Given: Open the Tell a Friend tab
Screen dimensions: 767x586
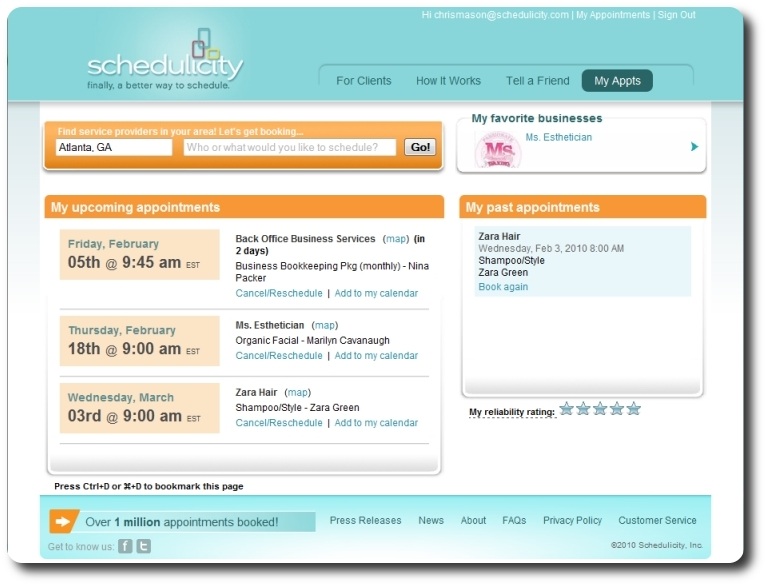Looking at the screenshot, I should click(x=538, y=81).
